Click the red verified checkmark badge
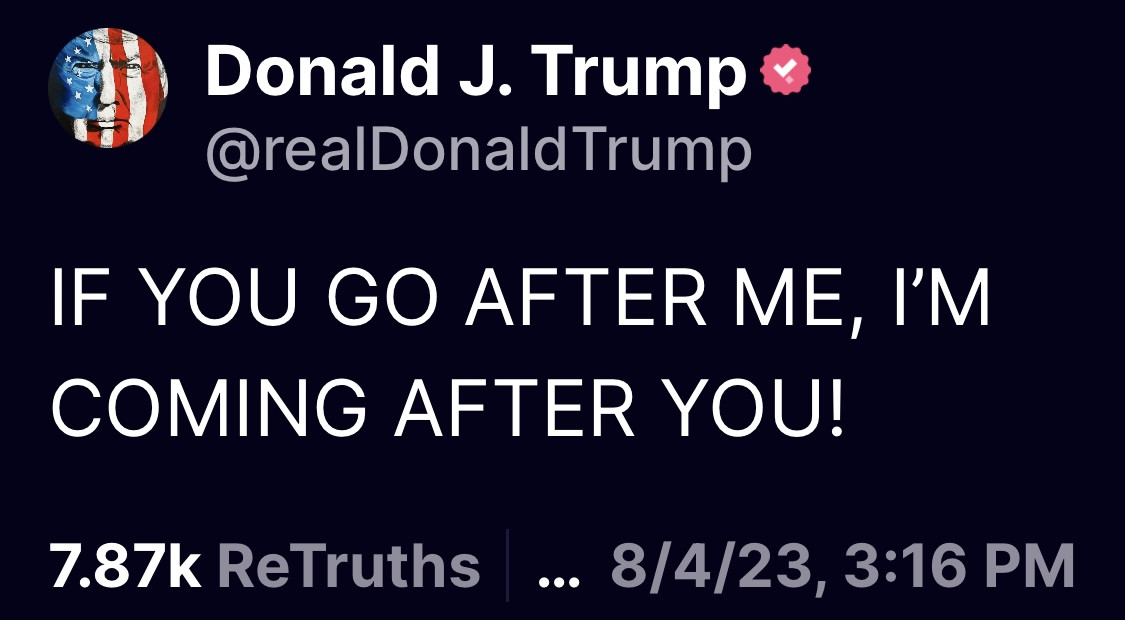This screenshot has height=620, width=1125. point(785,71)
